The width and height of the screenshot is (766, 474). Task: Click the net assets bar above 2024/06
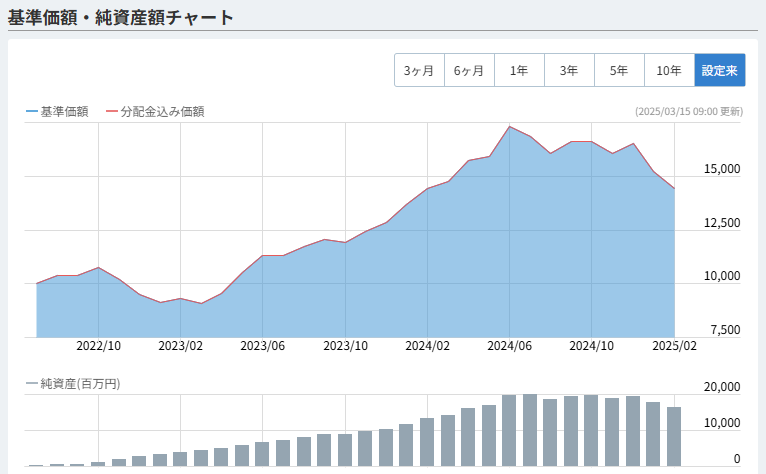tap(509, 431)
